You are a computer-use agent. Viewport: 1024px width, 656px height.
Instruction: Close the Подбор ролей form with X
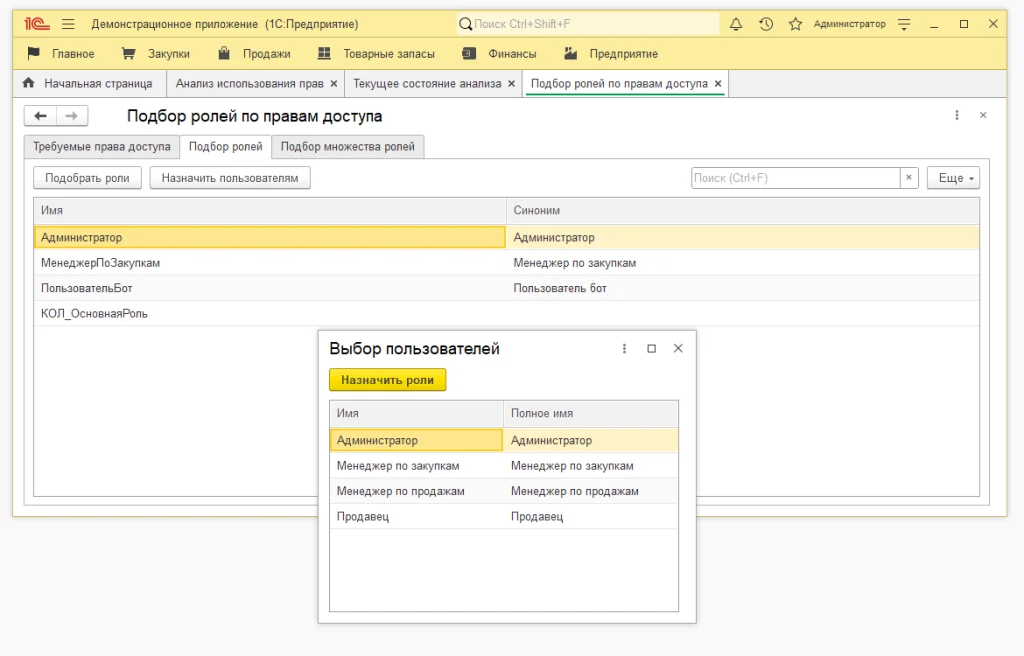point(983,115)
